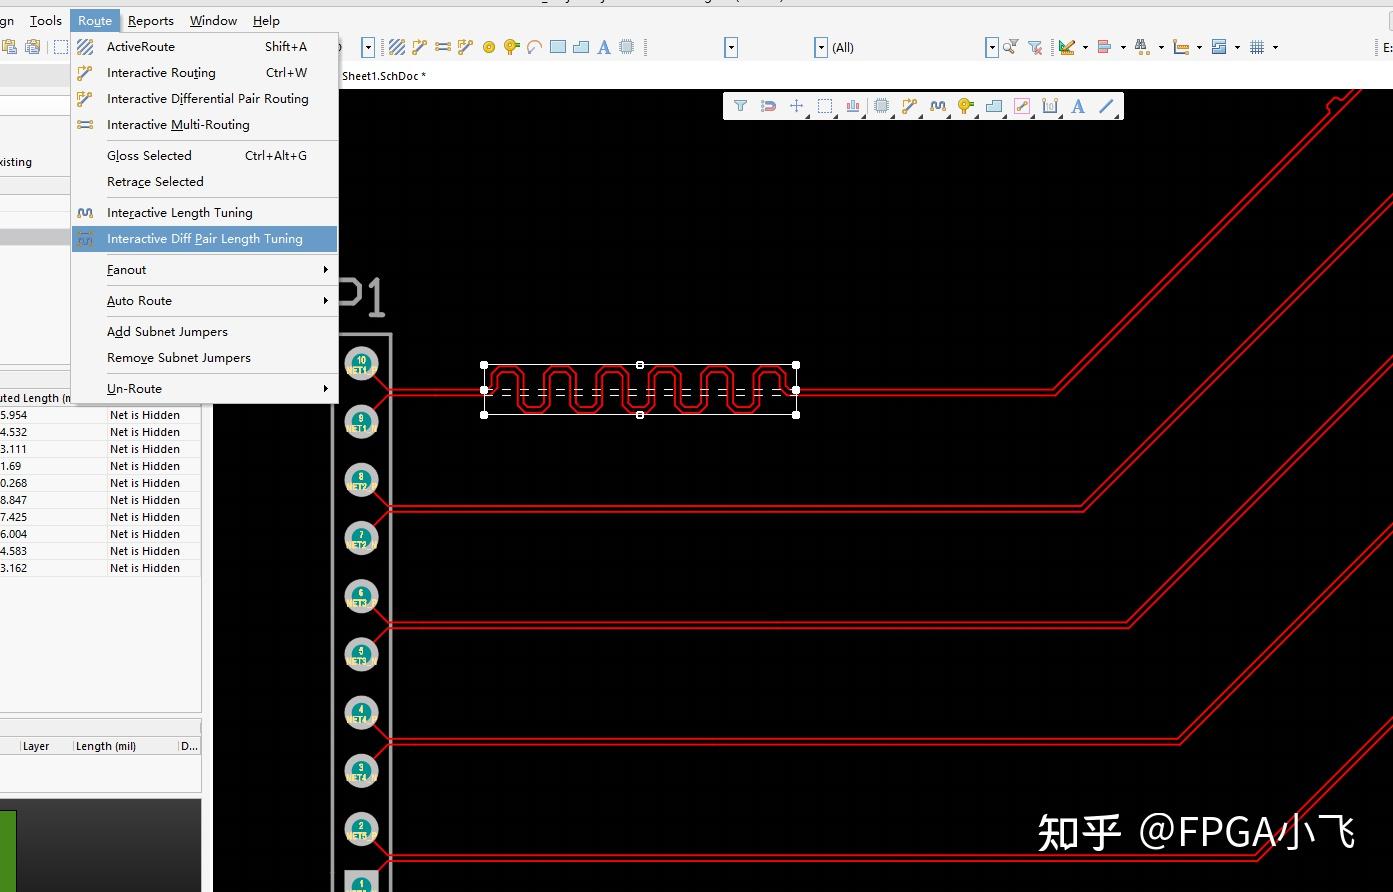Click the selected accordion tuning section on the trace
Image resolution: width=1393 pixels, height=892 pixels.
pyautogui.click(x=640, y=390)
